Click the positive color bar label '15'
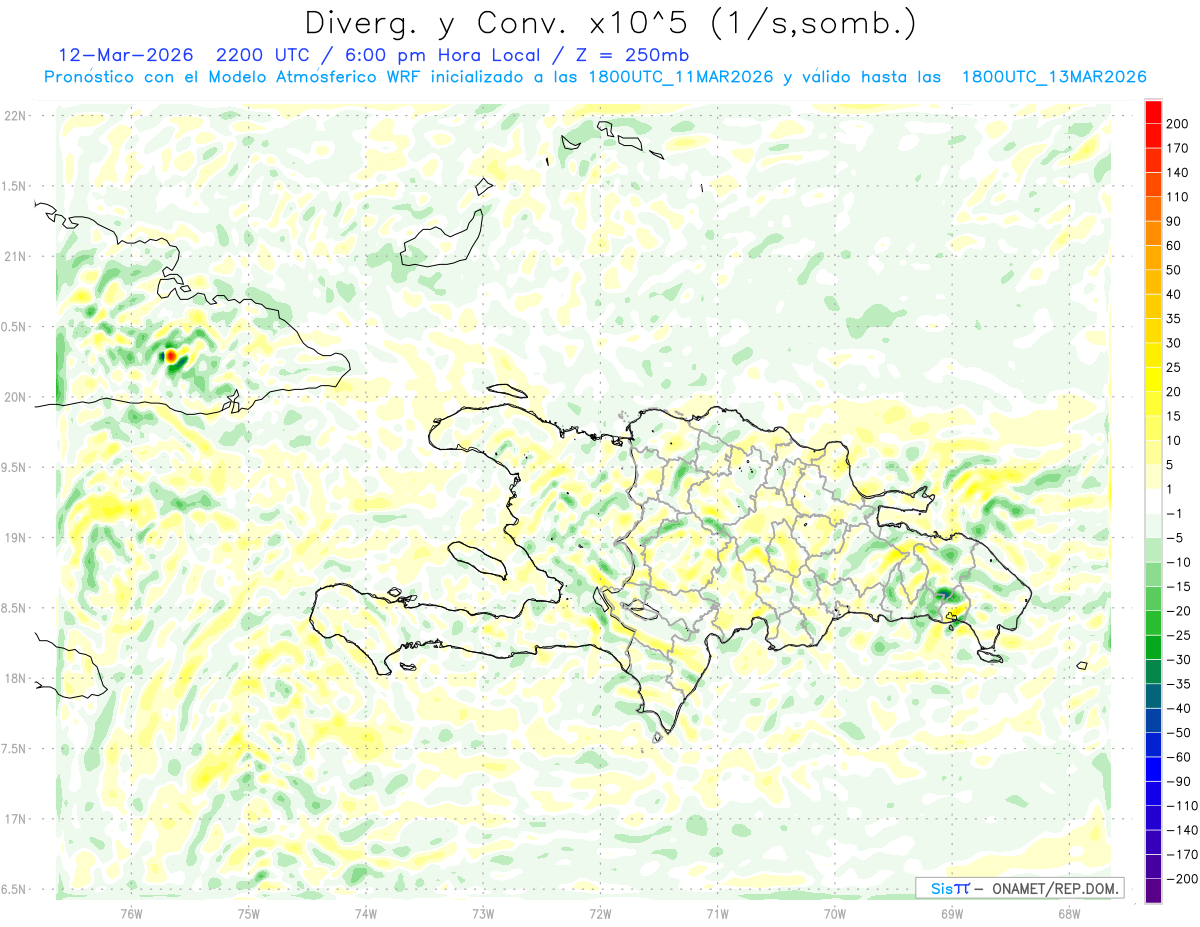The width and height of the screenshot is (1200, 927). (x=1174, y=417)
